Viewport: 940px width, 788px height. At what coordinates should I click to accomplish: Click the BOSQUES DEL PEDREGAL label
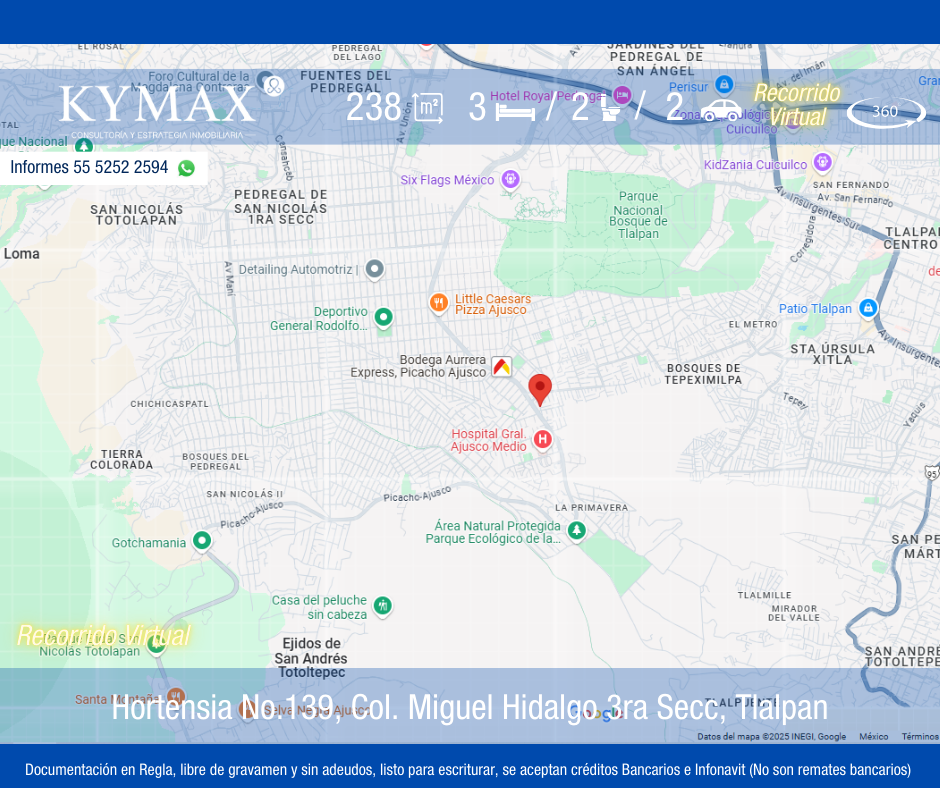click(215, 461)
